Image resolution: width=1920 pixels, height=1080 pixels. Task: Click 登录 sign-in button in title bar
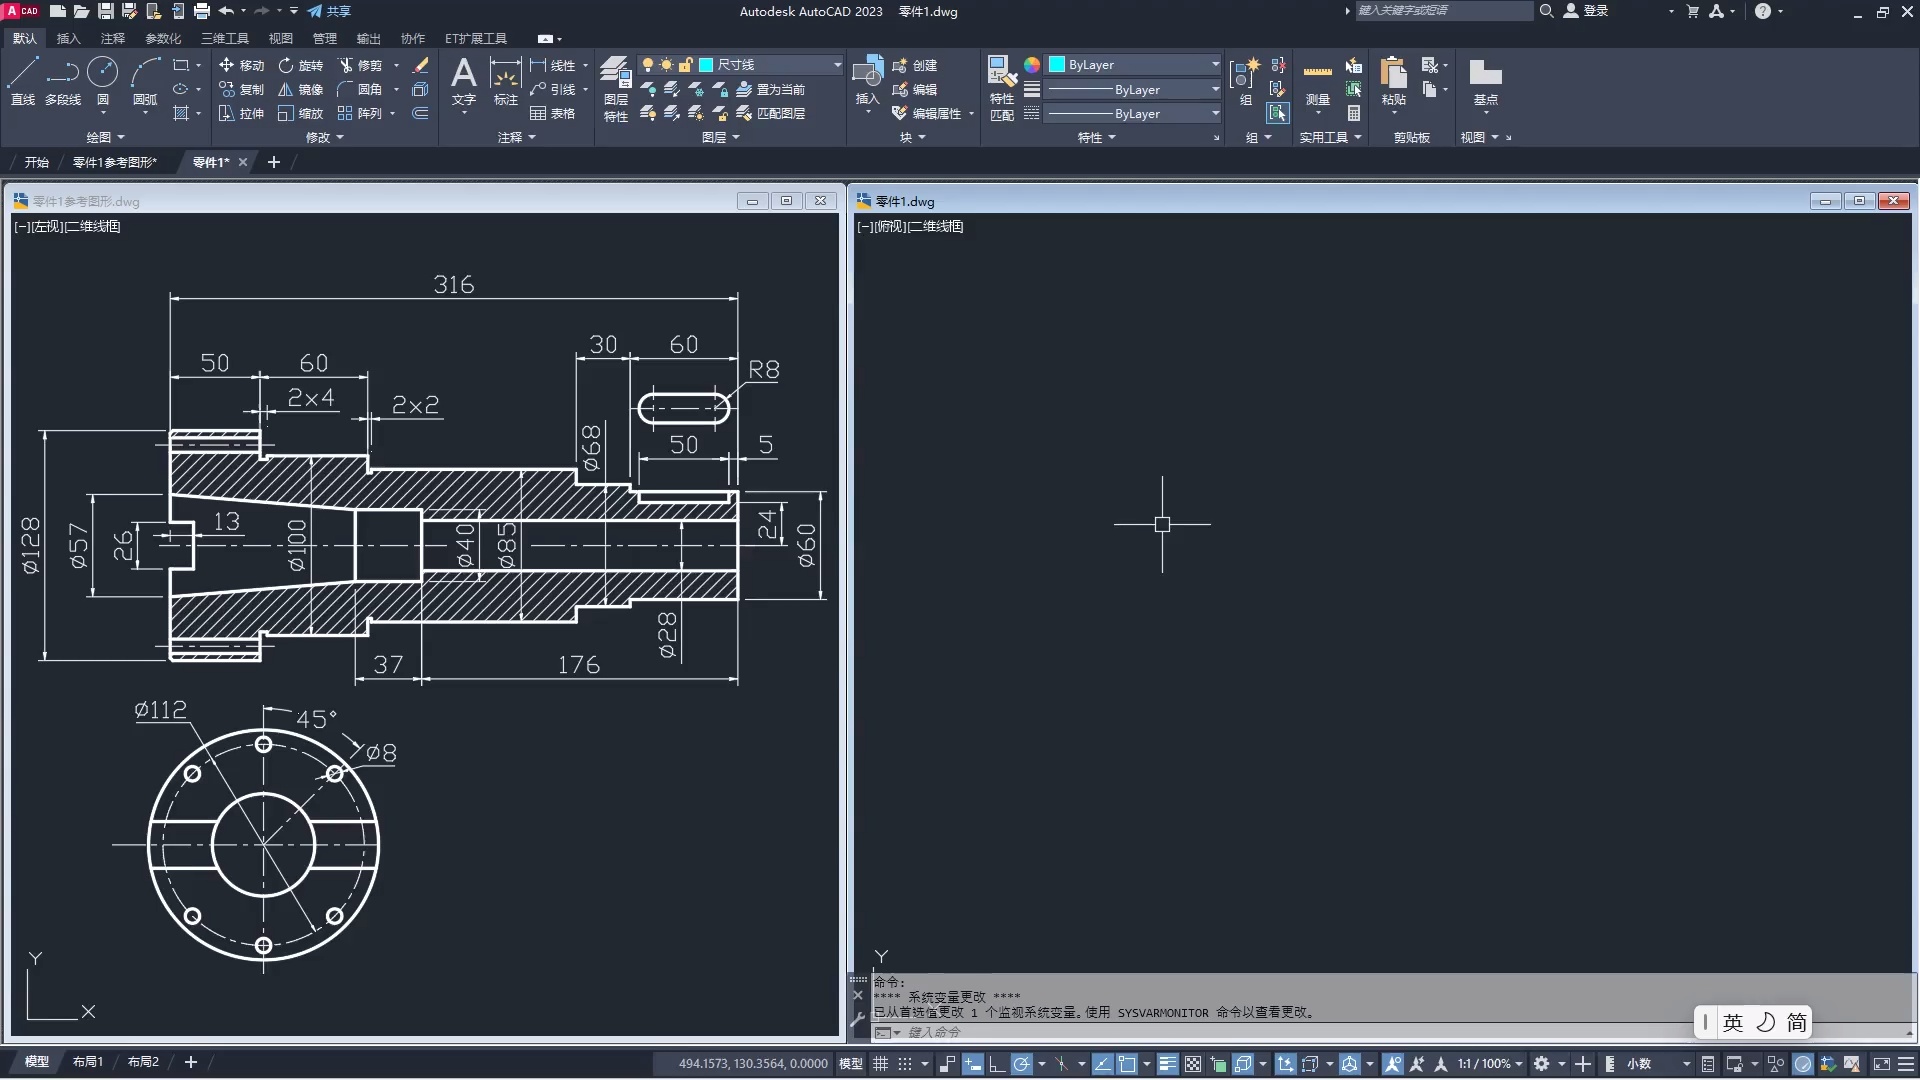[1595, 11]
